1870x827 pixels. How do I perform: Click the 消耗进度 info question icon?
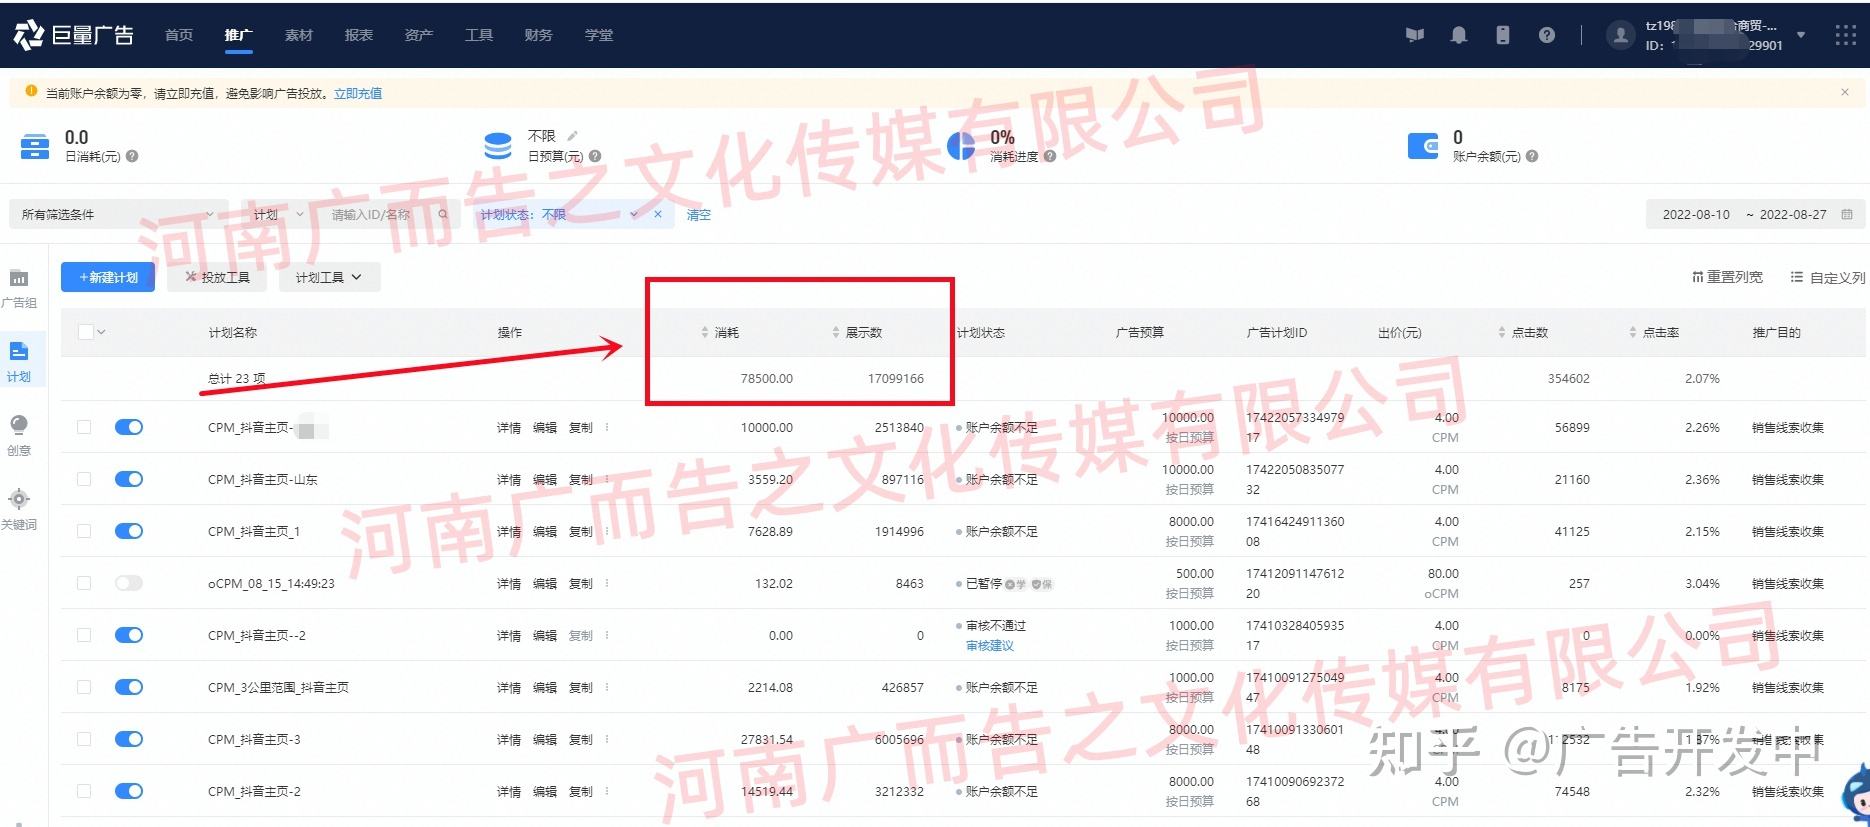click(x=1050, y=156)
